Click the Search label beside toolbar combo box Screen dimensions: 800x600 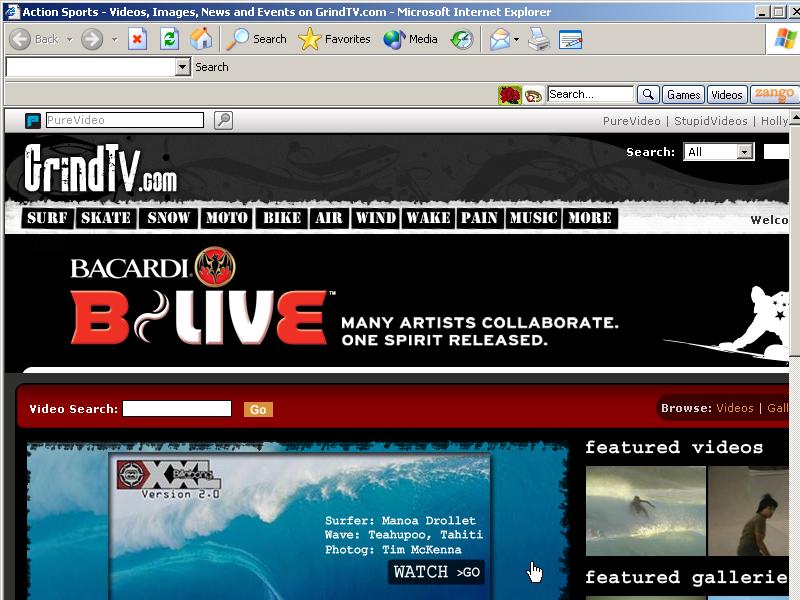click(x=212, y=67)
